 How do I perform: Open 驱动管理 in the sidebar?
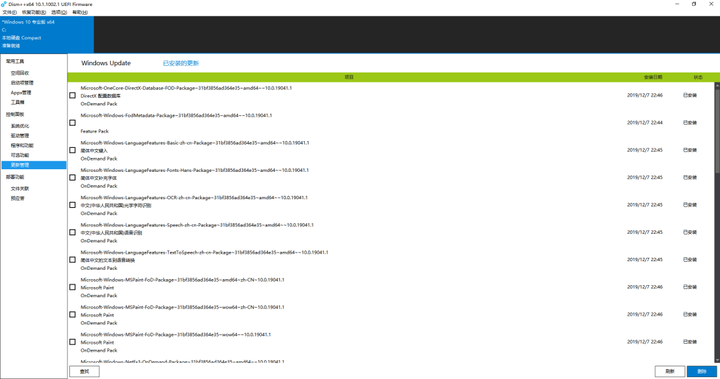pos(20,136)
